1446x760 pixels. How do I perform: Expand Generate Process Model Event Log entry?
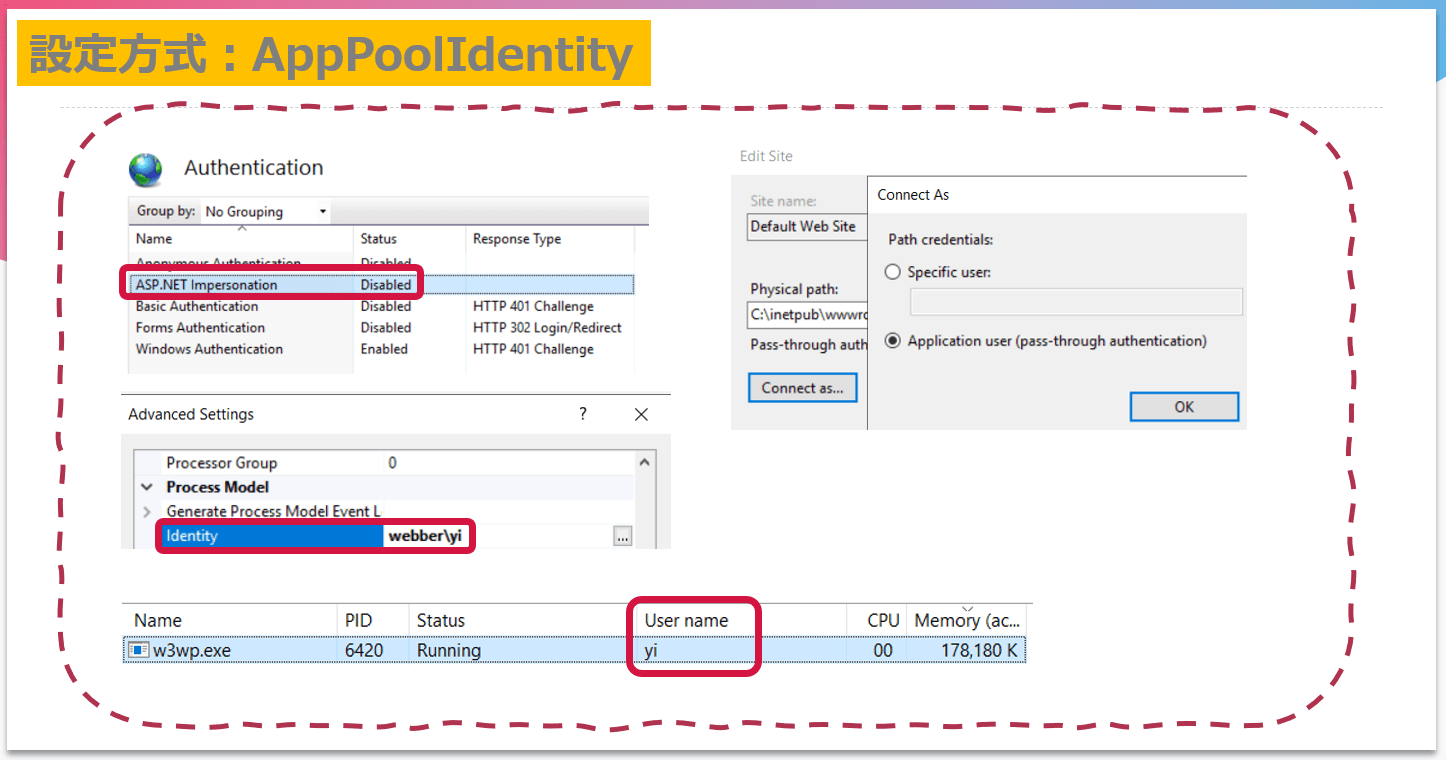tap(147, 512)
